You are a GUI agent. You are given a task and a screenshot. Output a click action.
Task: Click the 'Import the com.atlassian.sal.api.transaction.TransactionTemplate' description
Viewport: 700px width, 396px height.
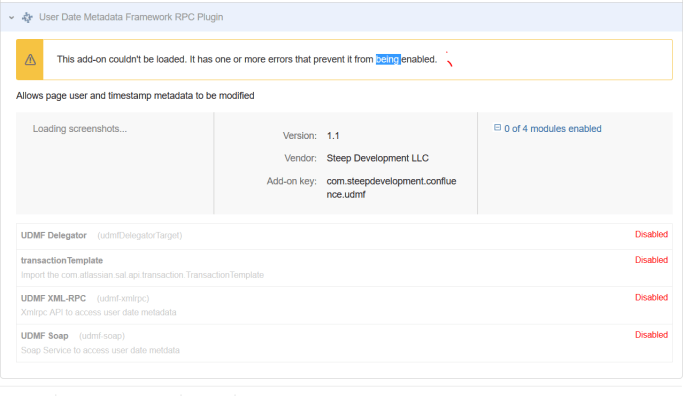click(x=142, y=275)
